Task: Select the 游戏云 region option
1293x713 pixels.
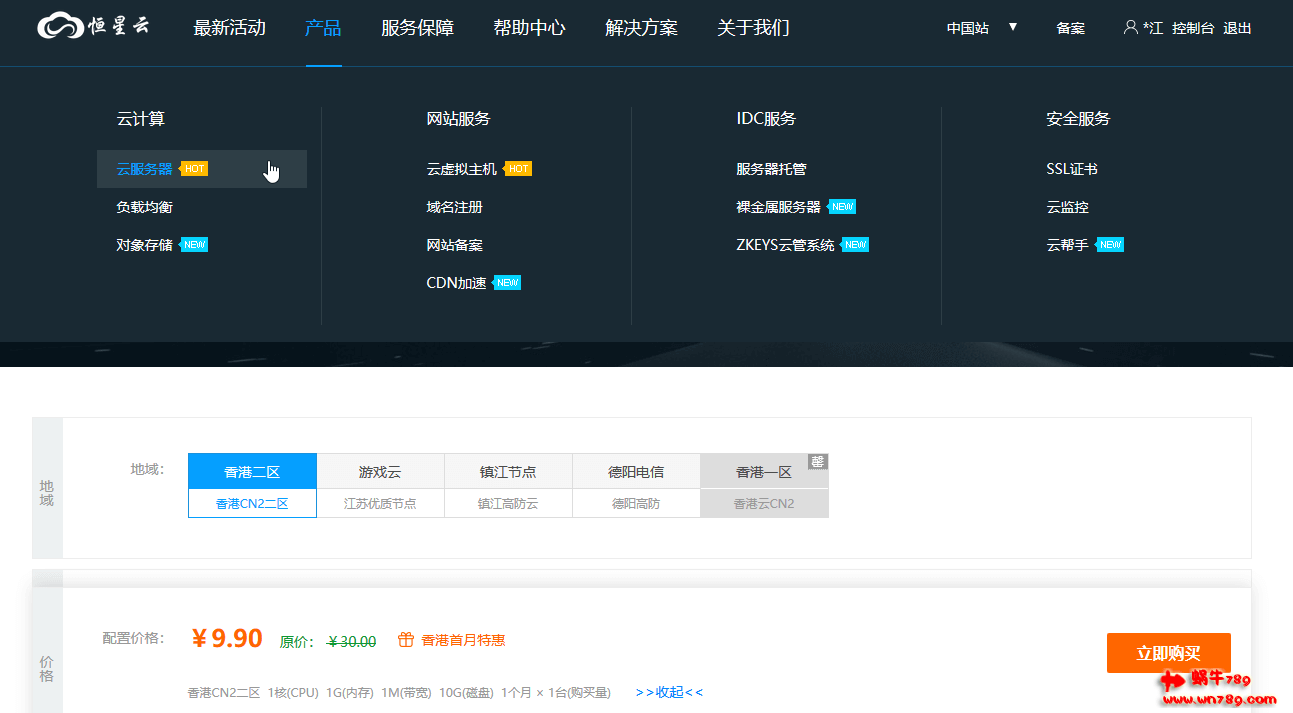Action: coord(380,471)
